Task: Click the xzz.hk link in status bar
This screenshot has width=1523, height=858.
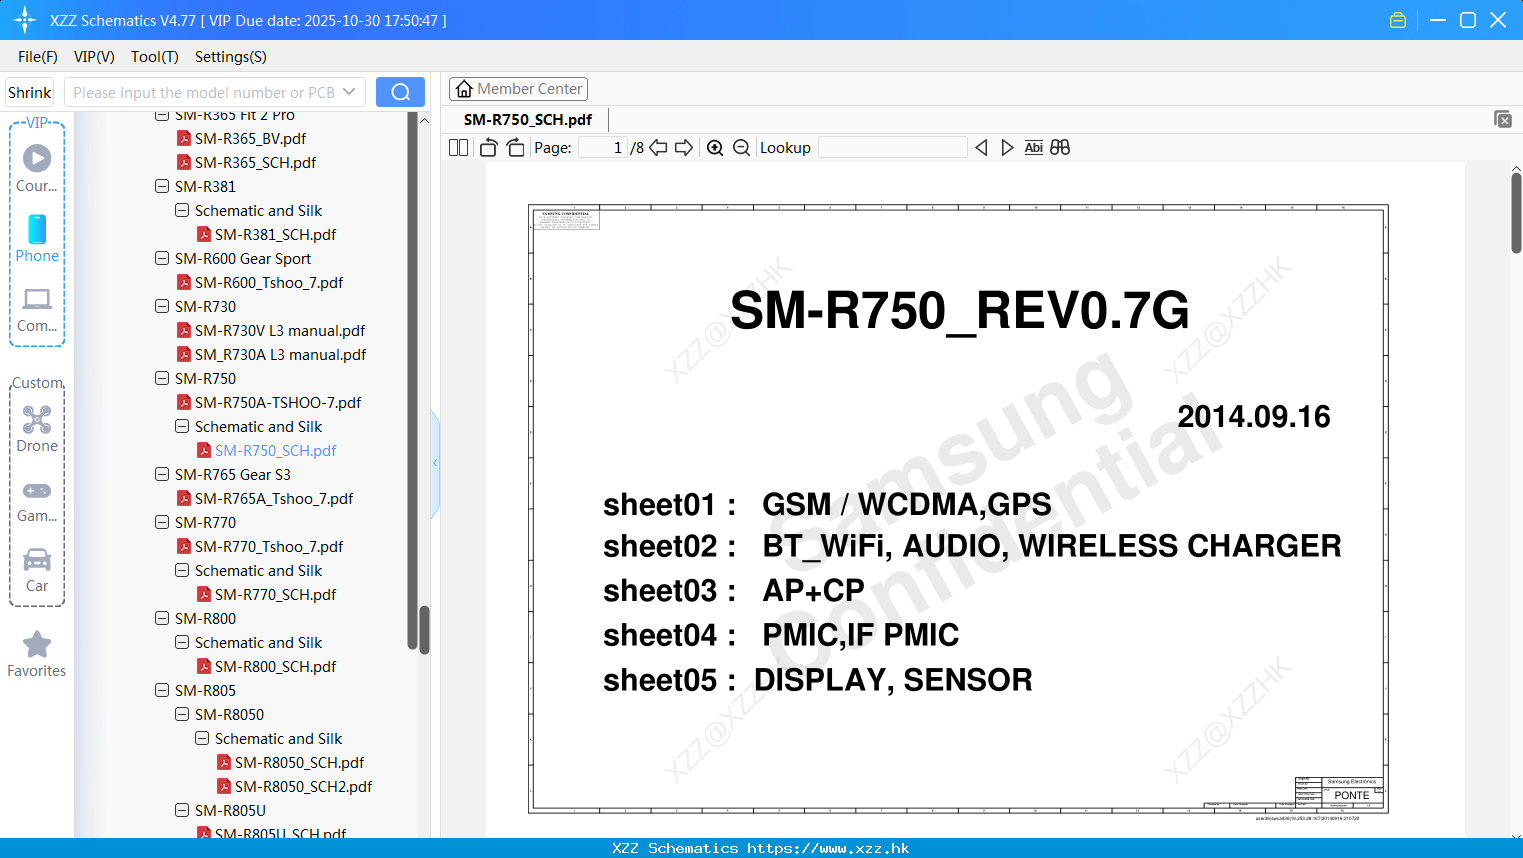Action: 828,848
